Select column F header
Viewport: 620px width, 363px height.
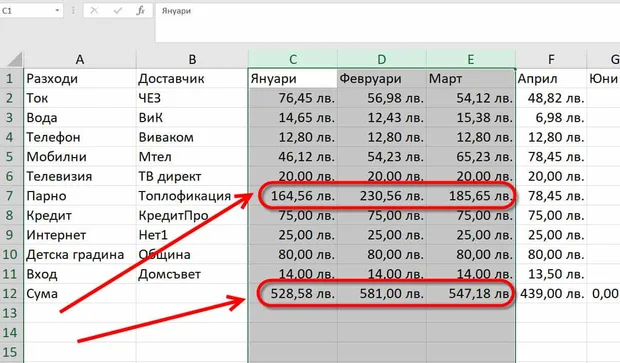click(551, 59)
